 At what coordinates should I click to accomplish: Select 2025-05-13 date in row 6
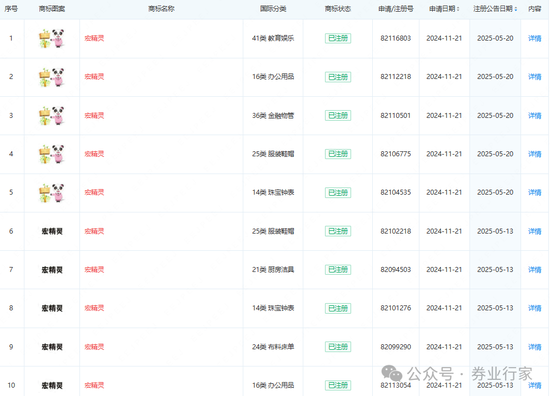(x=495, y=231)
